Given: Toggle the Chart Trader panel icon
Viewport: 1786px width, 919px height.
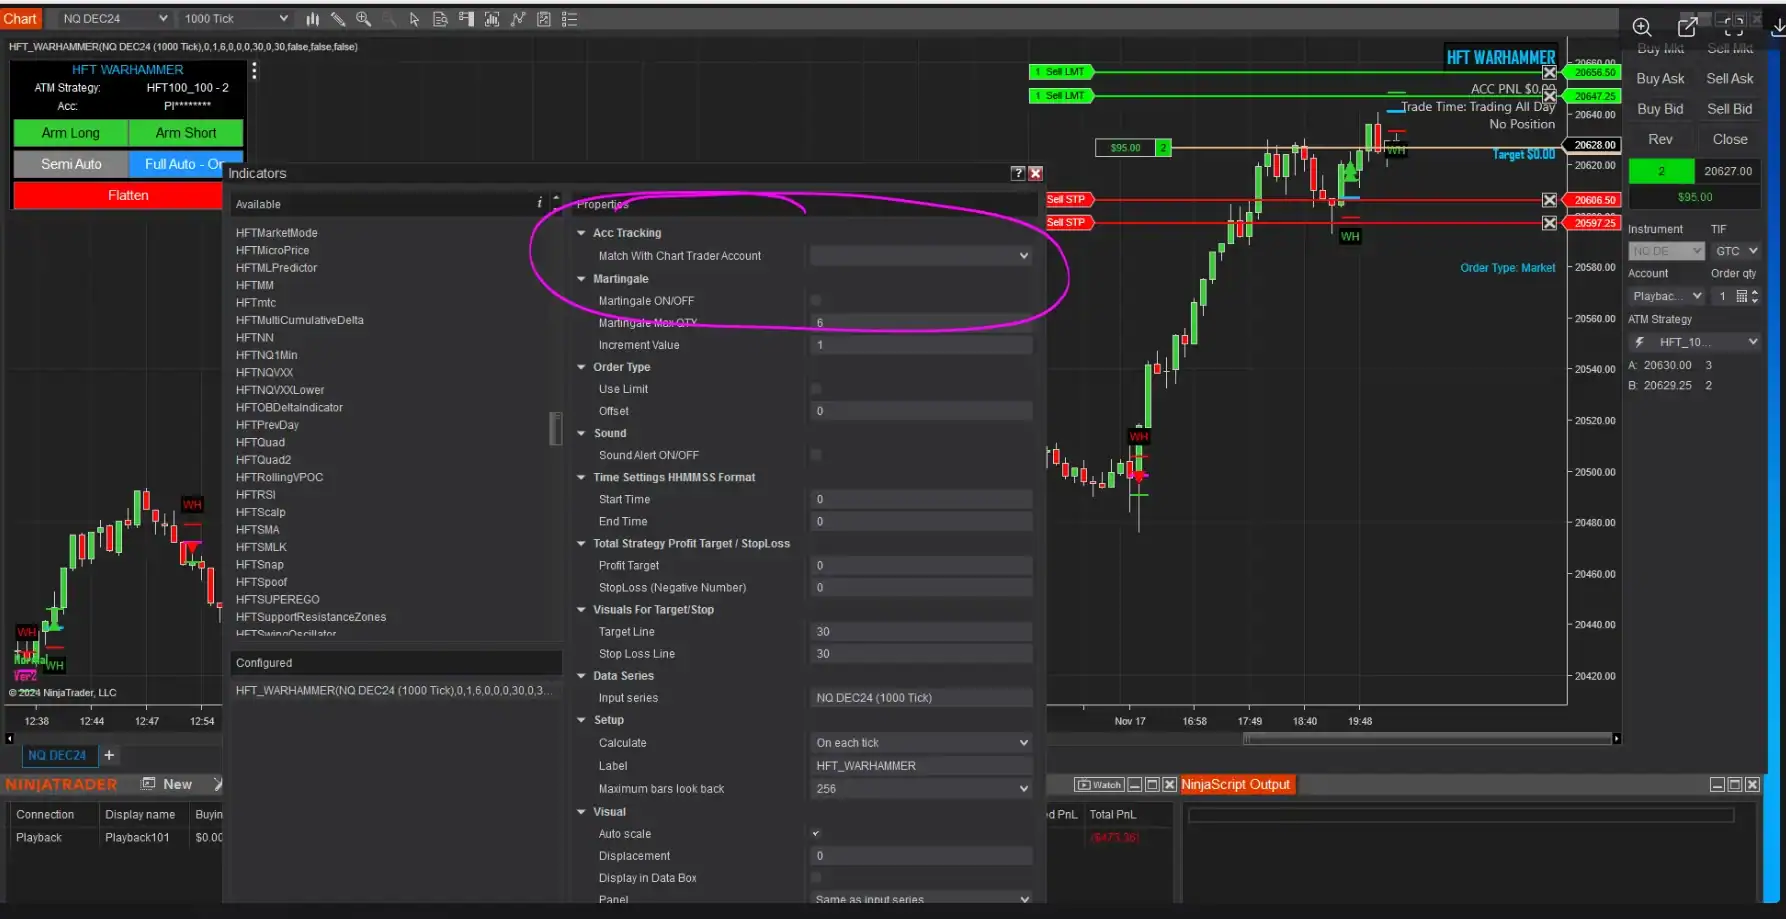Looking at the screenshot, I should (466, 19).
